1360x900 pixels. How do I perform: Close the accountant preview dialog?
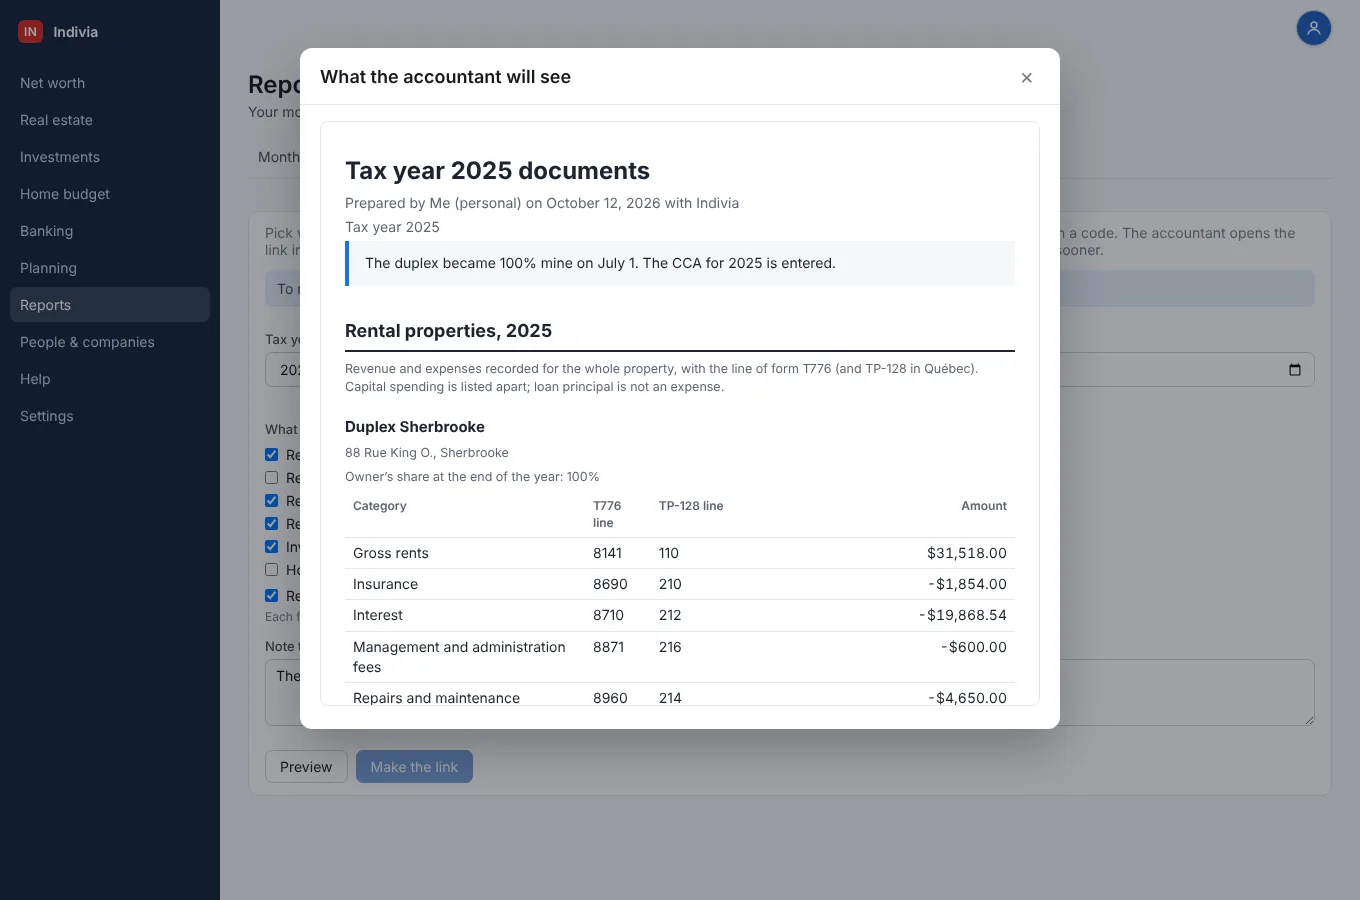pyautogui.click(x=1026, y=78)
